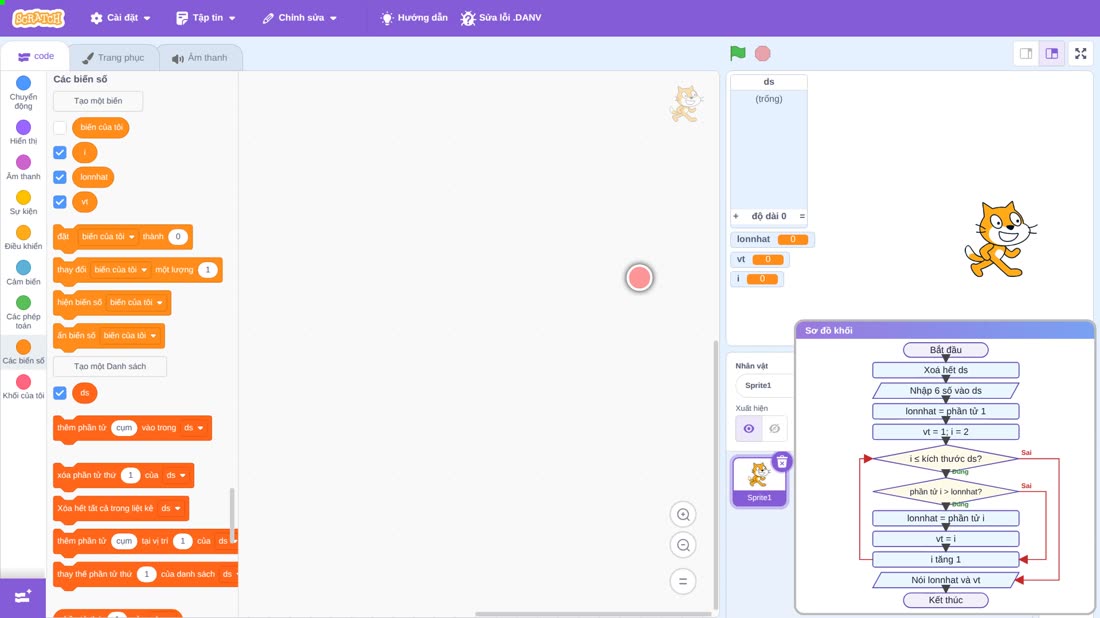Uncheck the 'vt' variable checkbox
This screenshot has height=618, width=1100.
(x=60, y=202)
